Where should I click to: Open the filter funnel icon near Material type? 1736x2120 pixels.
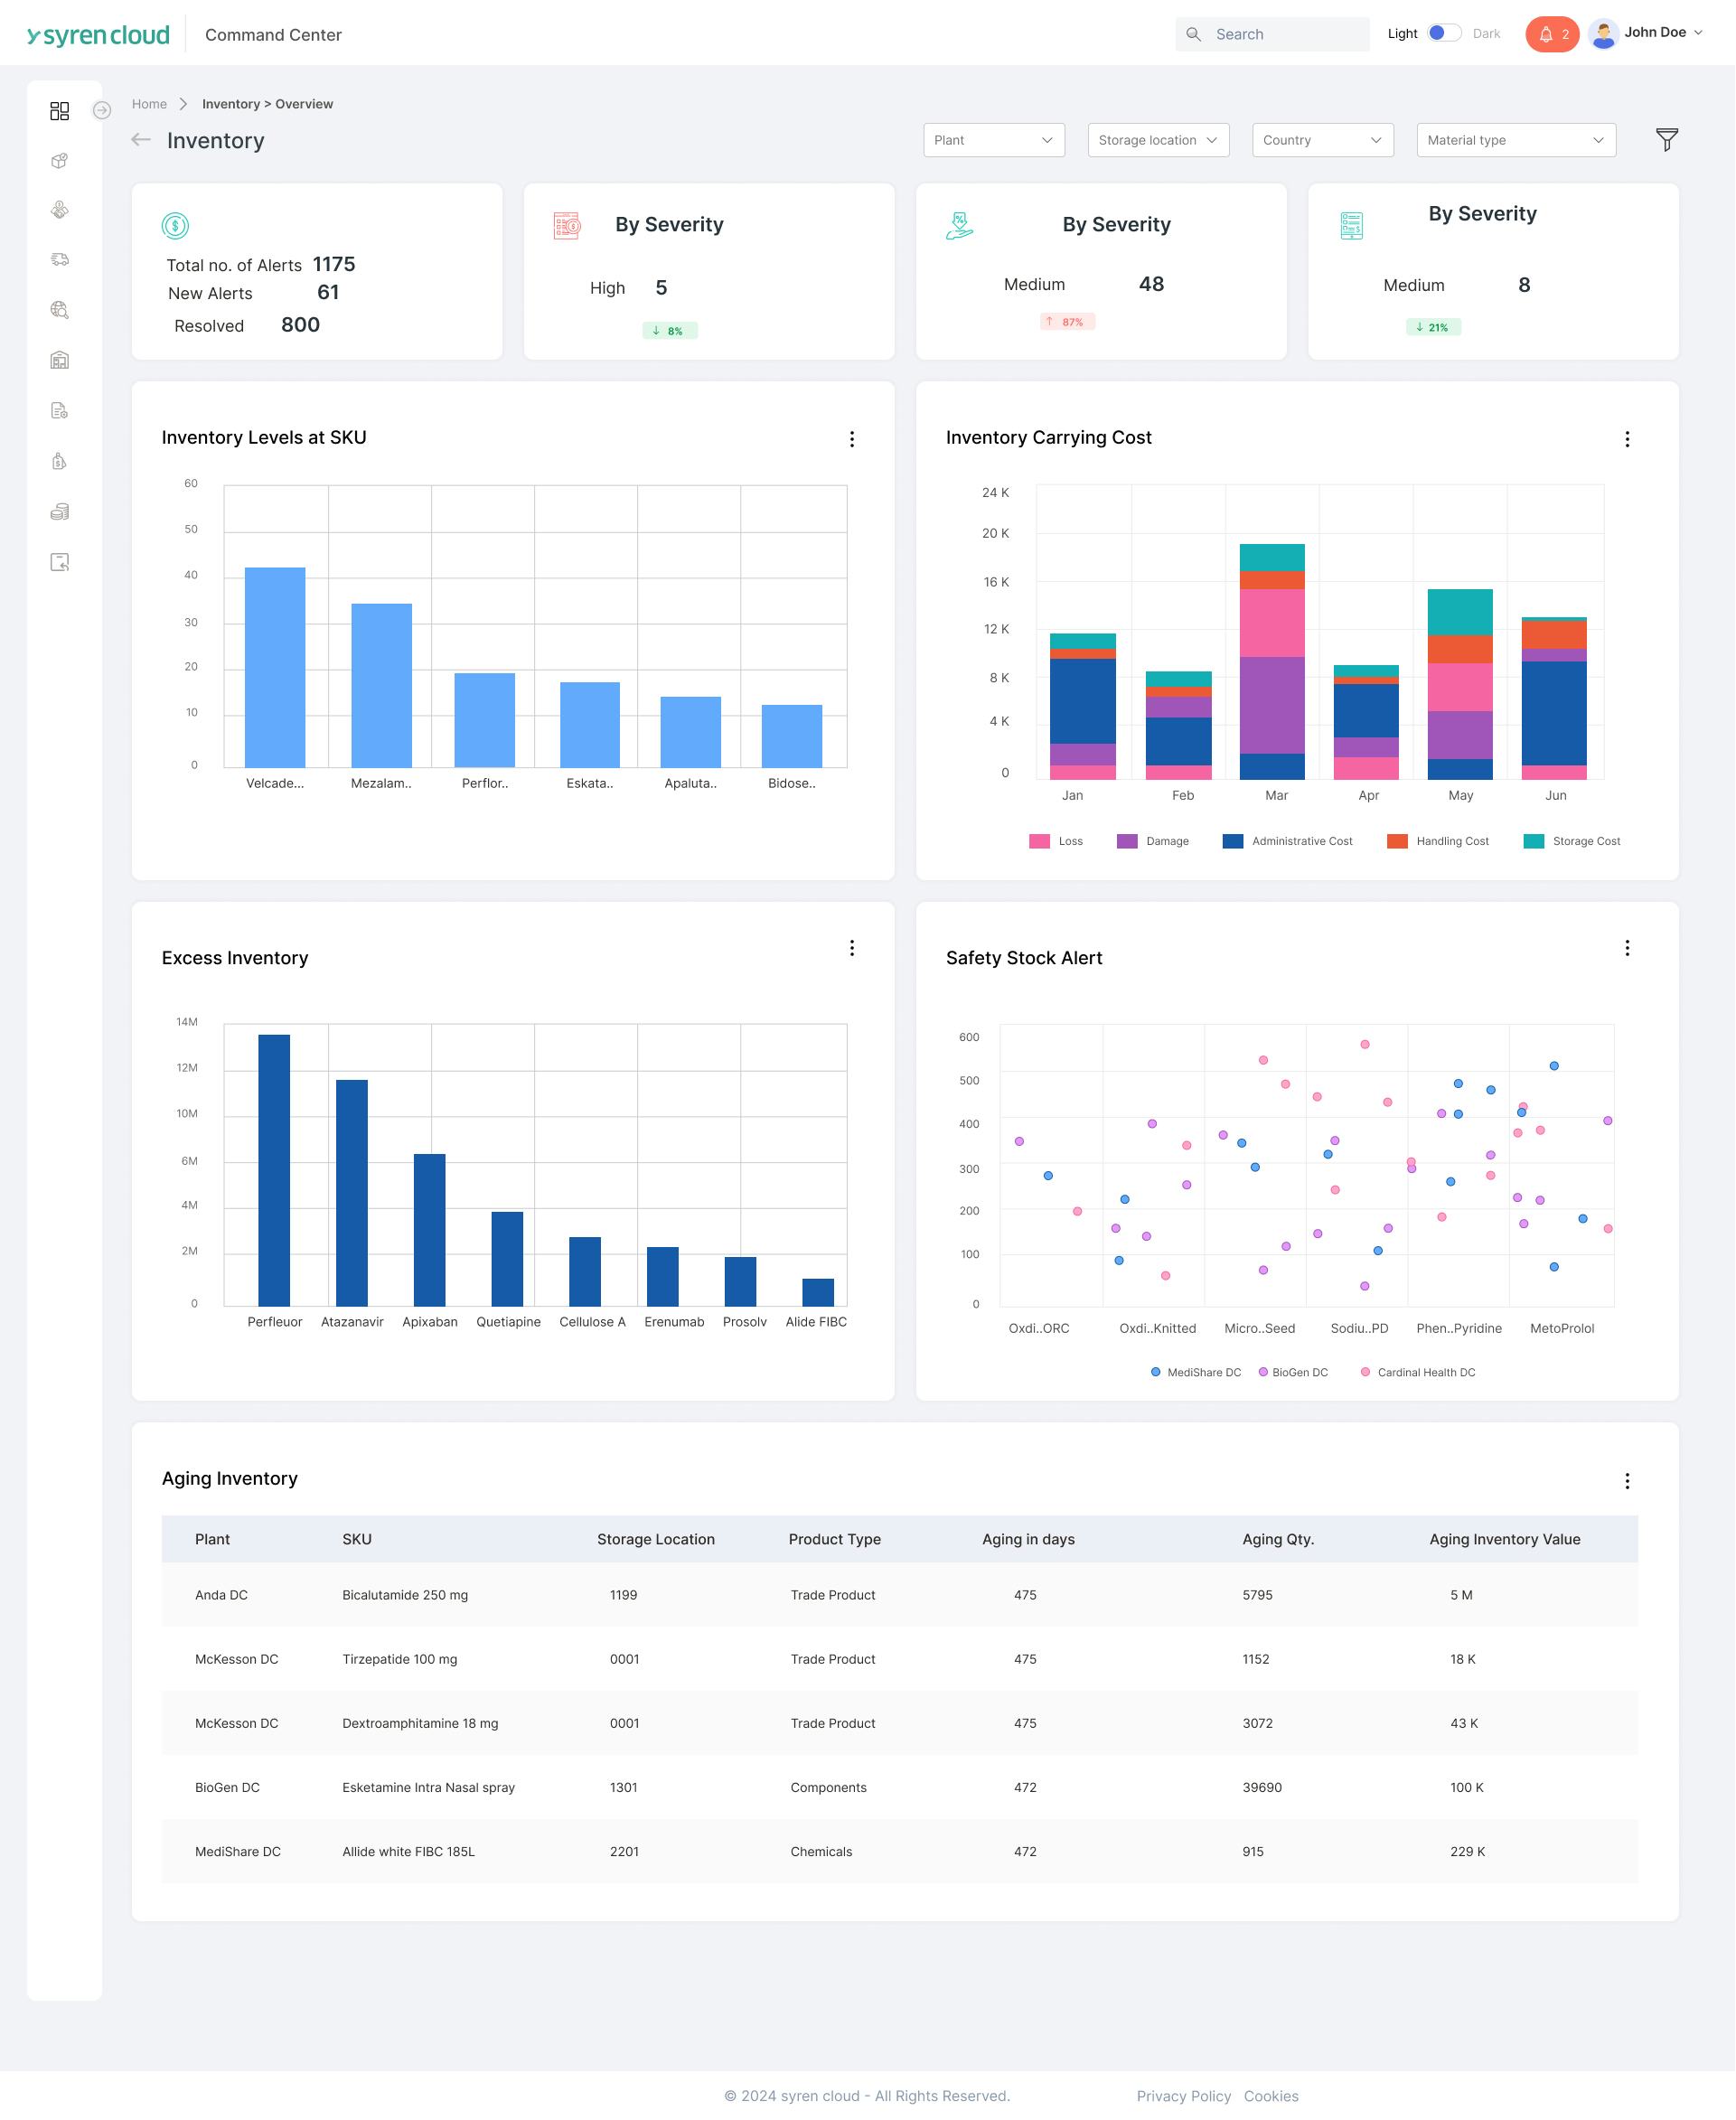(x=1666, y=140)
